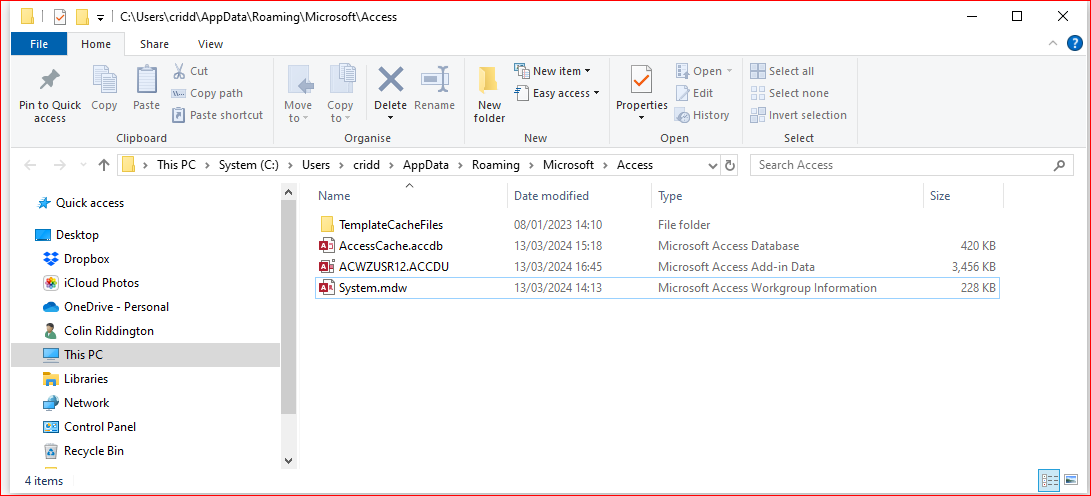Open Help question mark icon
1091x496 pixels.
click(x=1074, y=44)
